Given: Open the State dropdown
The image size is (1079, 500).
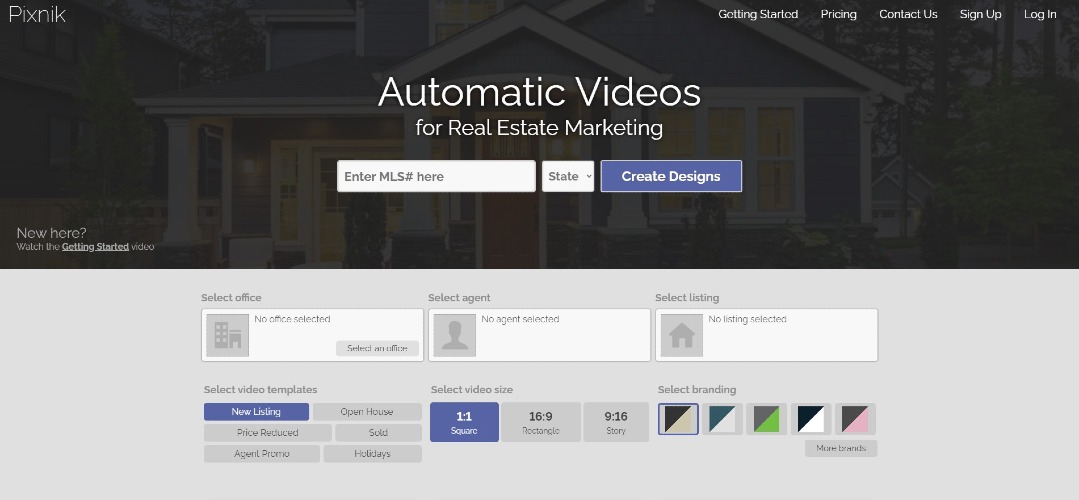Looking at the screenshot, I should coord(568,176).
